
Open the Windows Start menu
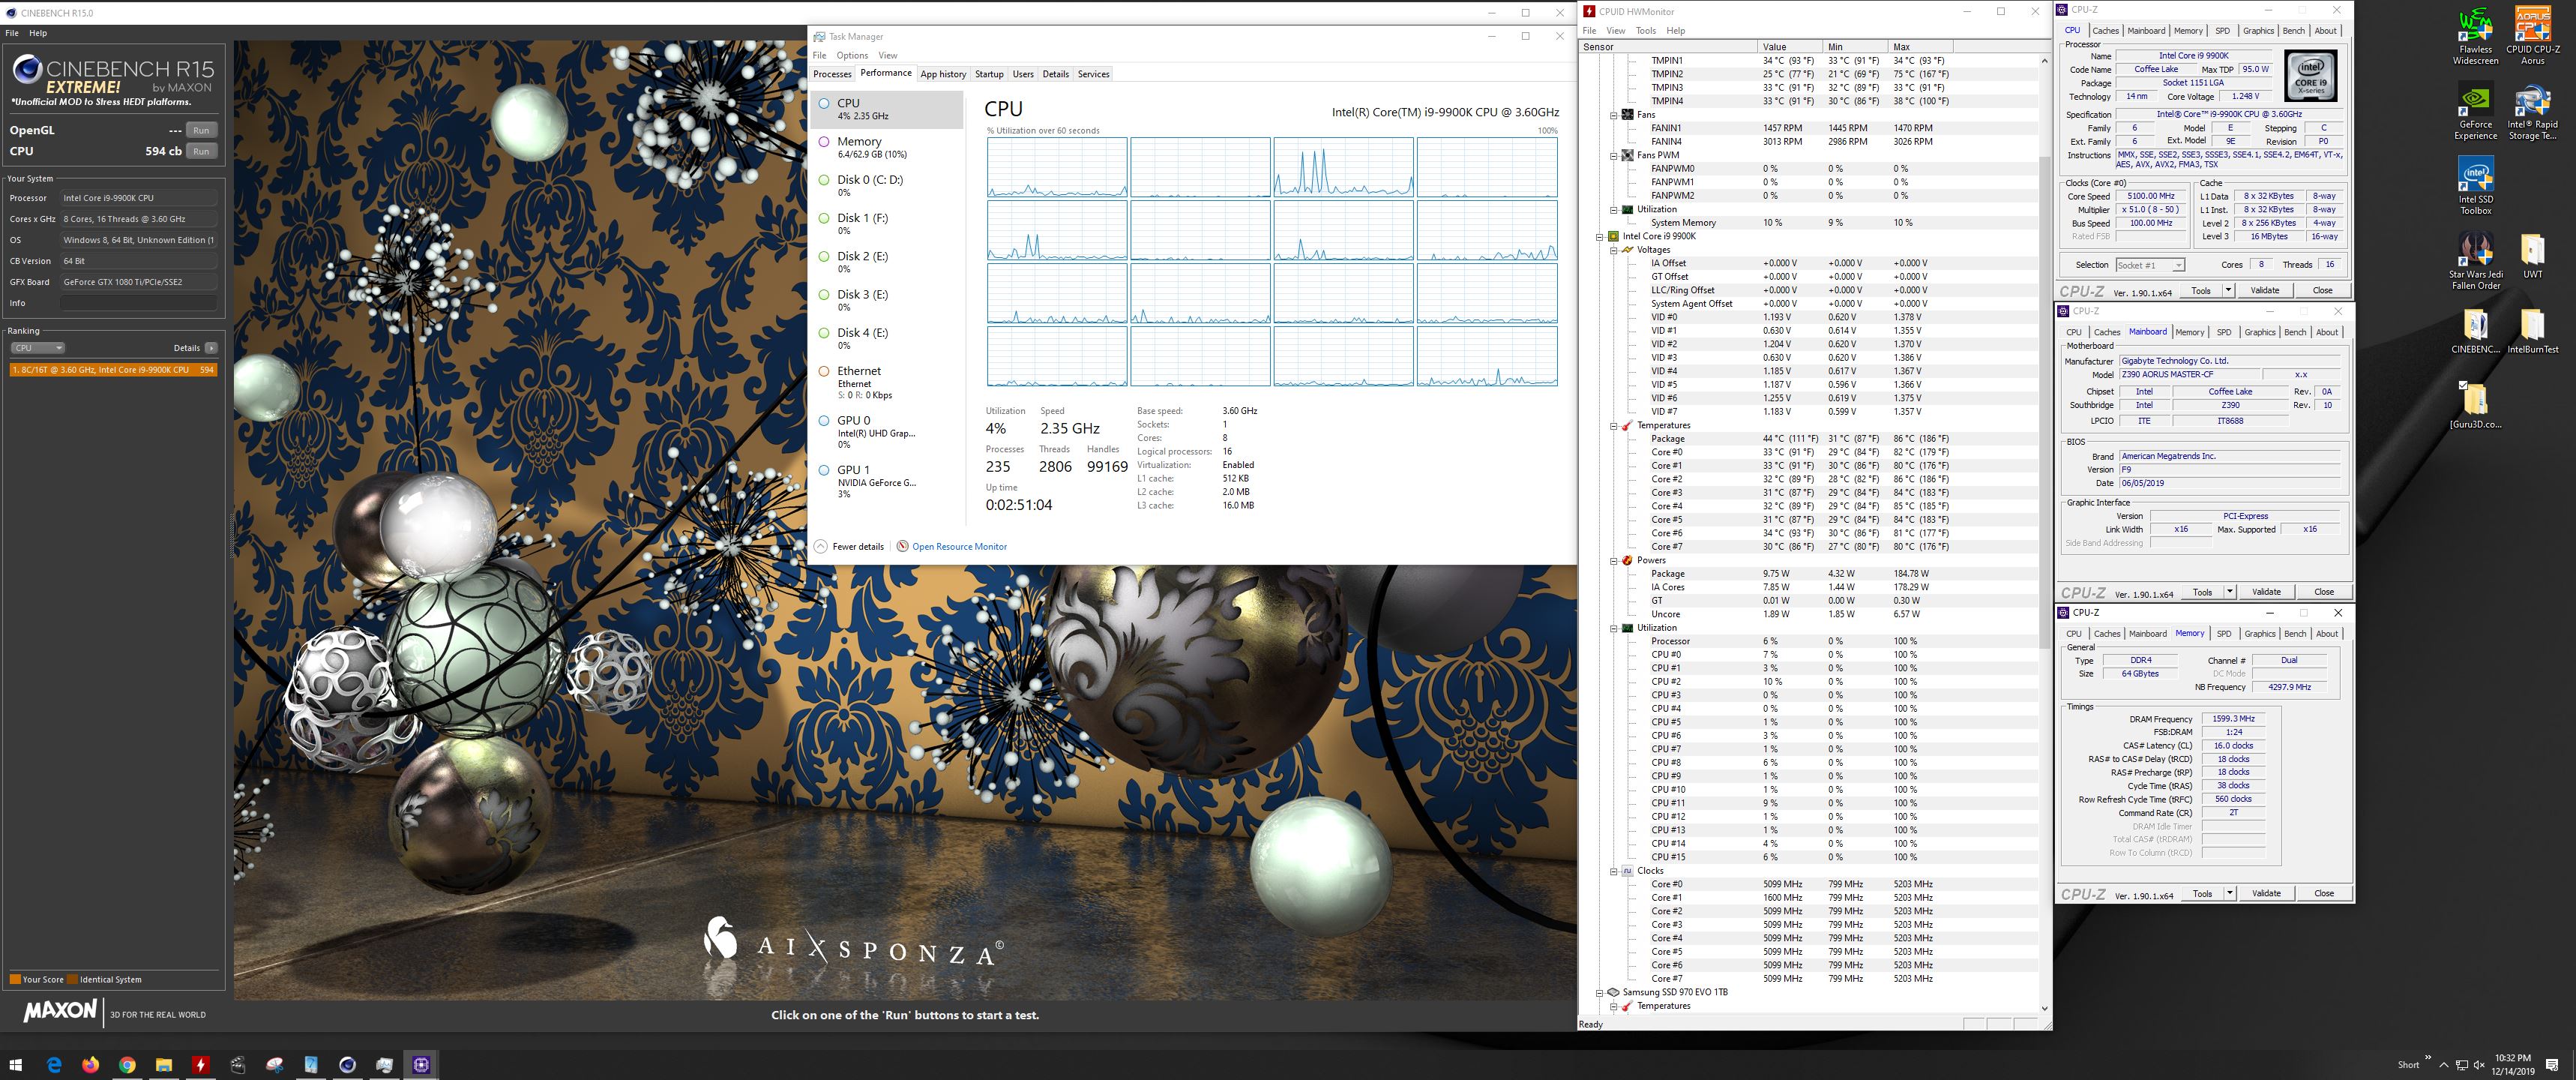click(17, 1065)
